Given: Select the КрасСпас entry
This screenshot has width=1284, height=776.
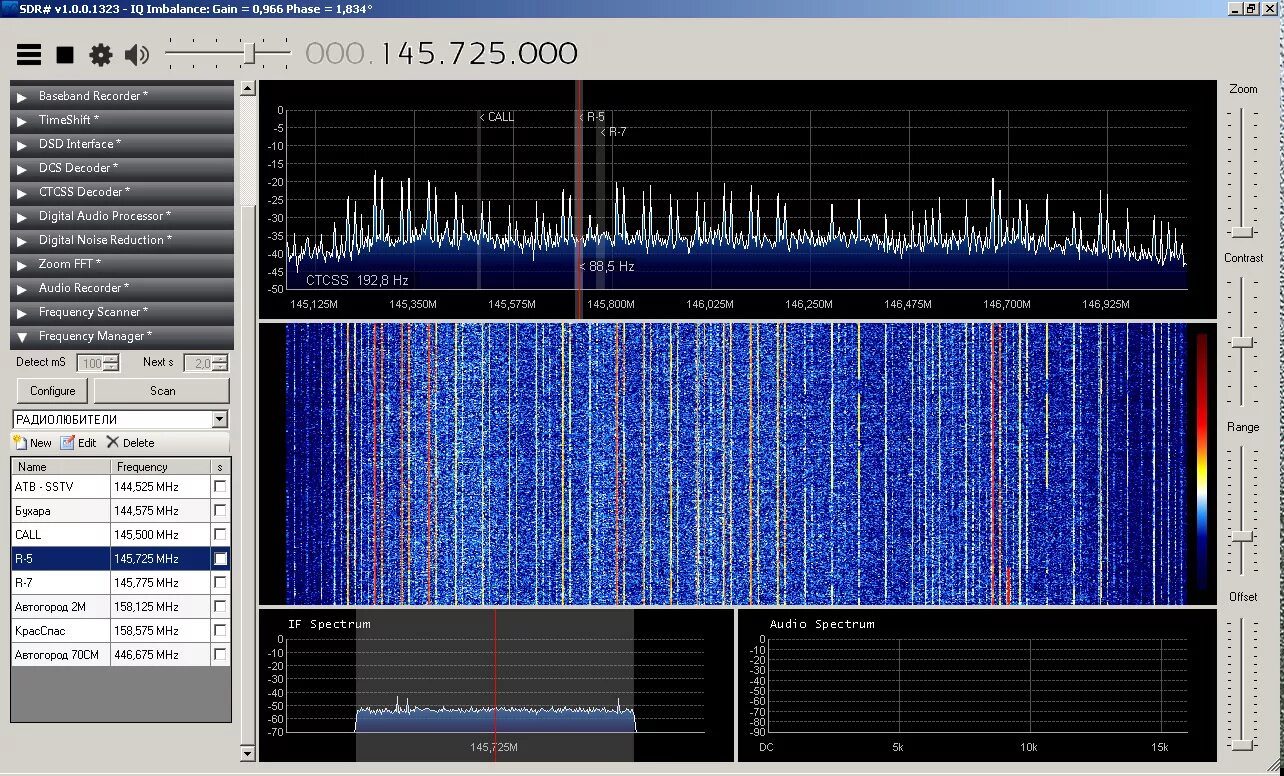Looking at the screenshot, I should (x=121, y=630).
